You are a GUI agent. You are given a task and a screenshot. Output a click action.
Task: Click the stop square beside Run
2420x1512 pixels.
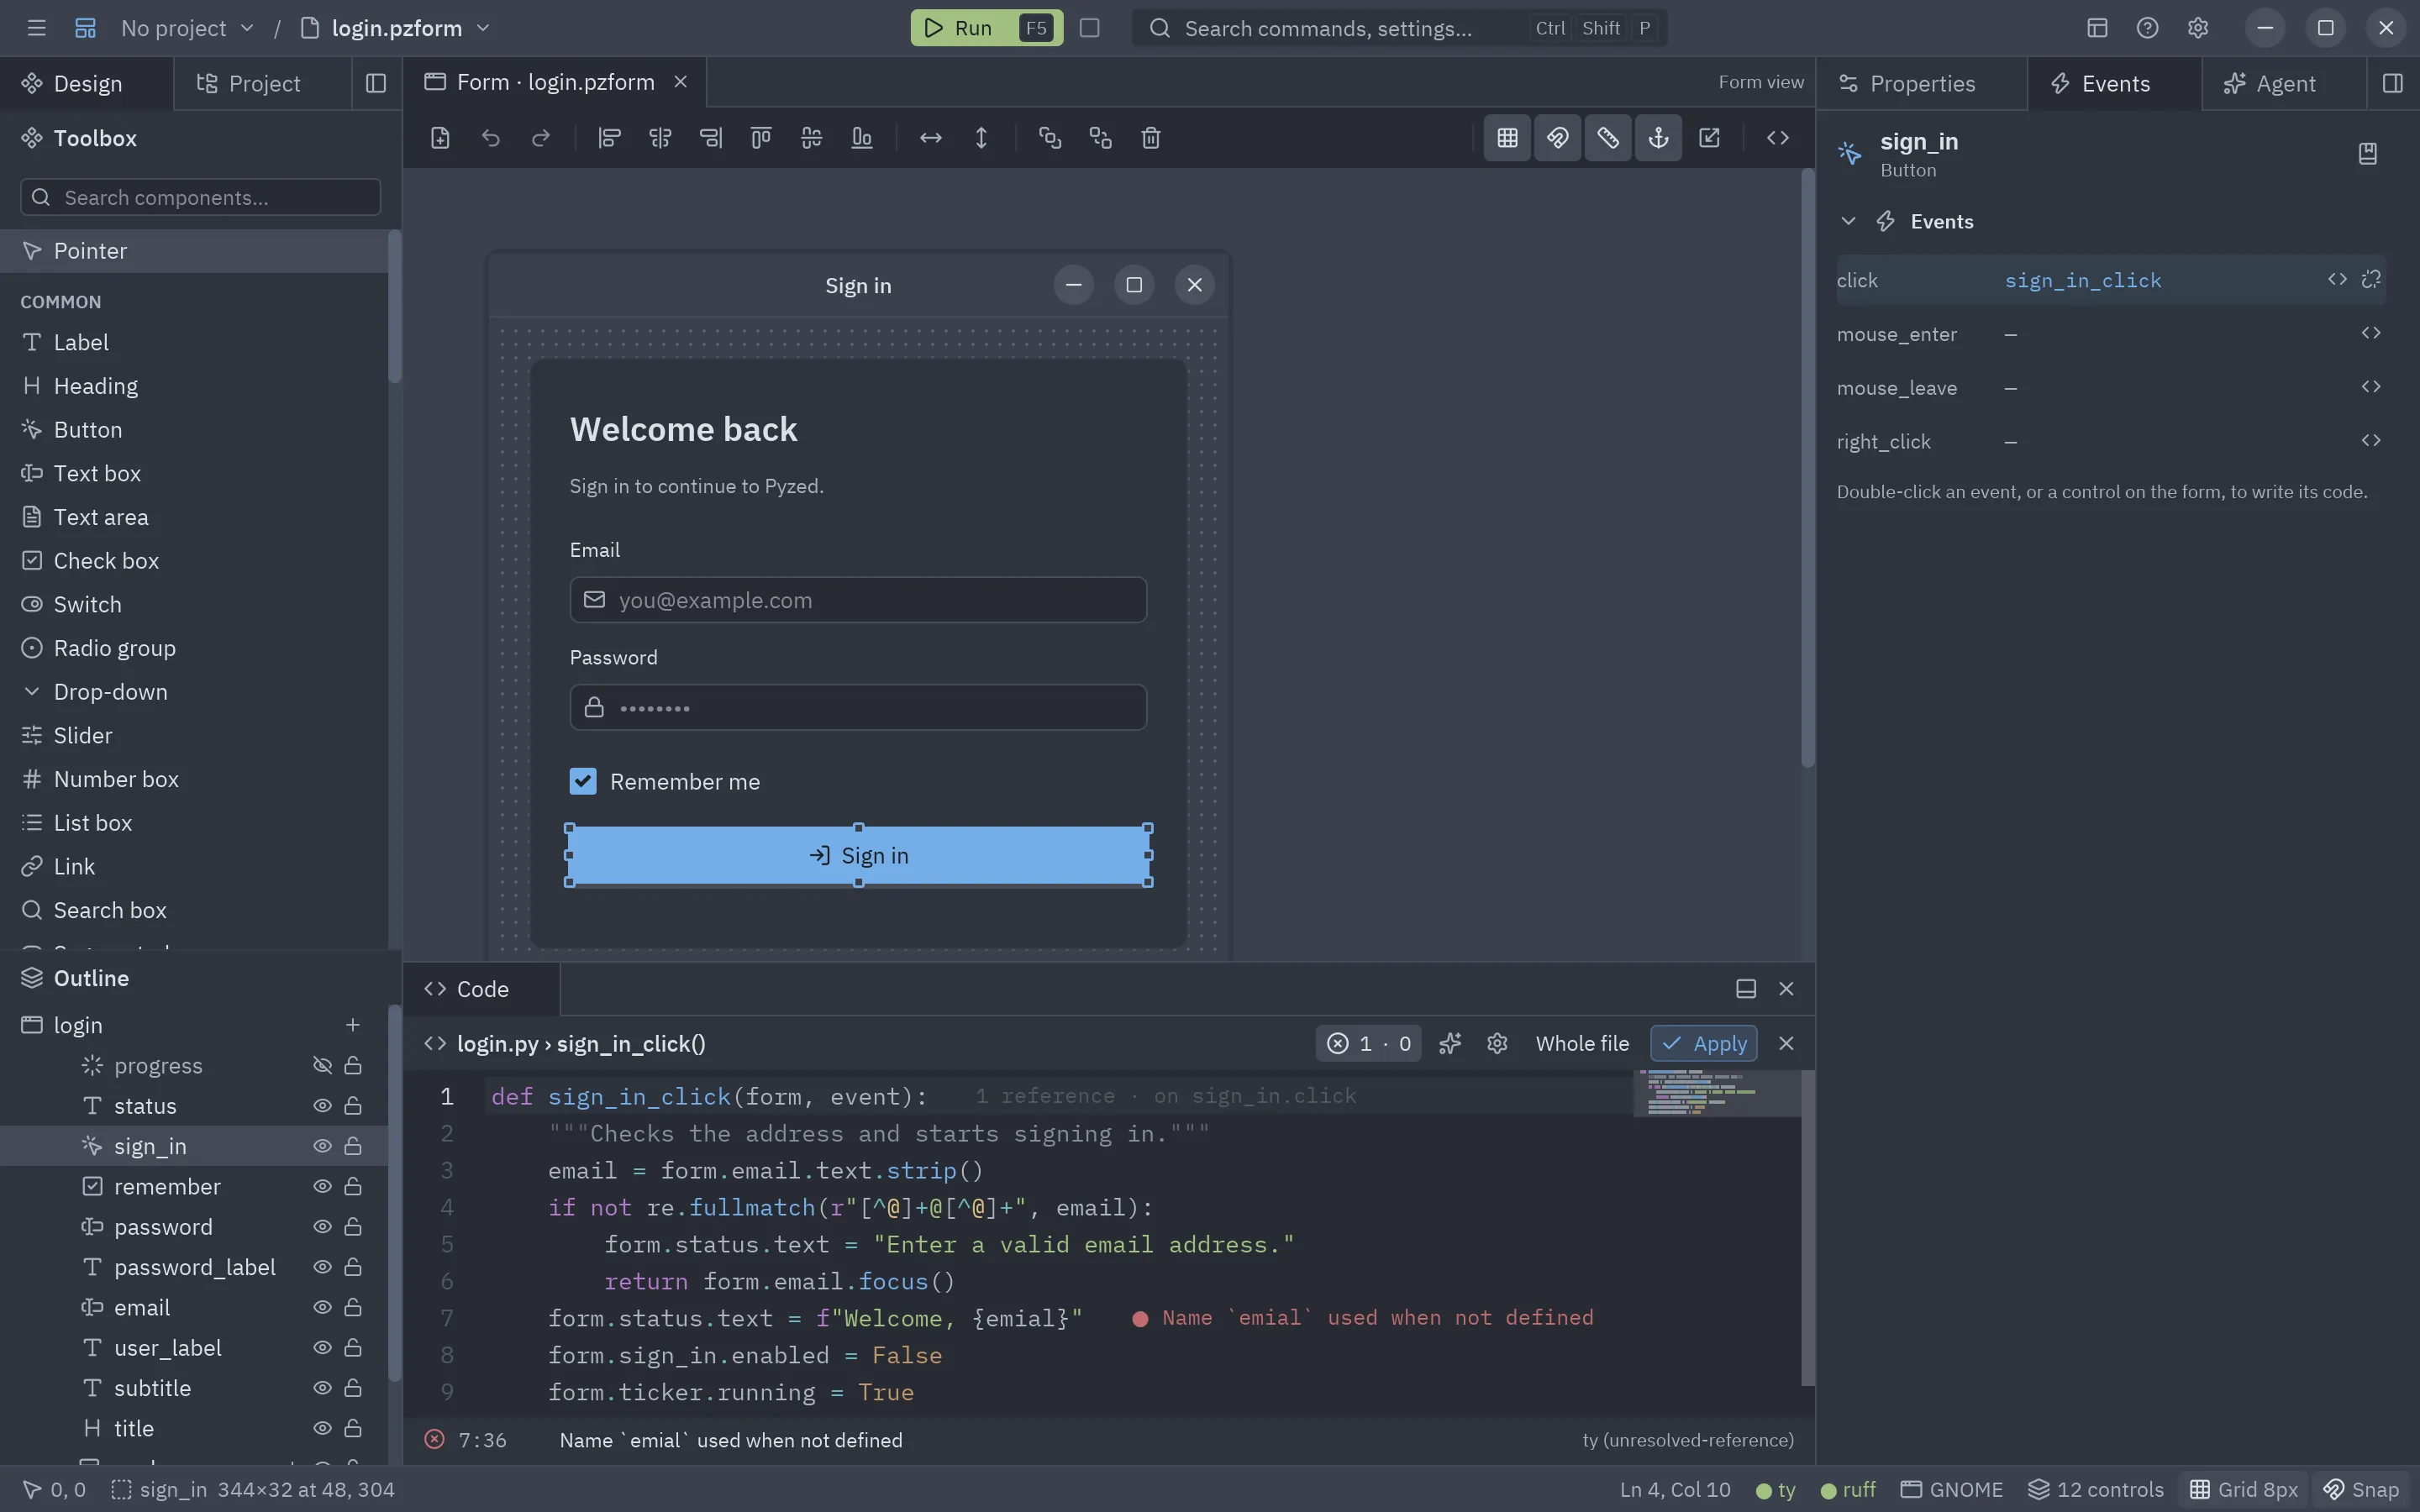[x=1090, y=28]
